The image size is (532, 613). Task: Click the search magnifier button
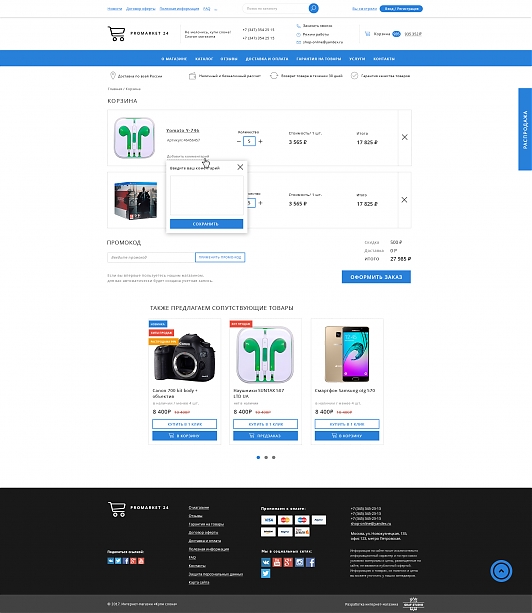click(x=313, y=8)
